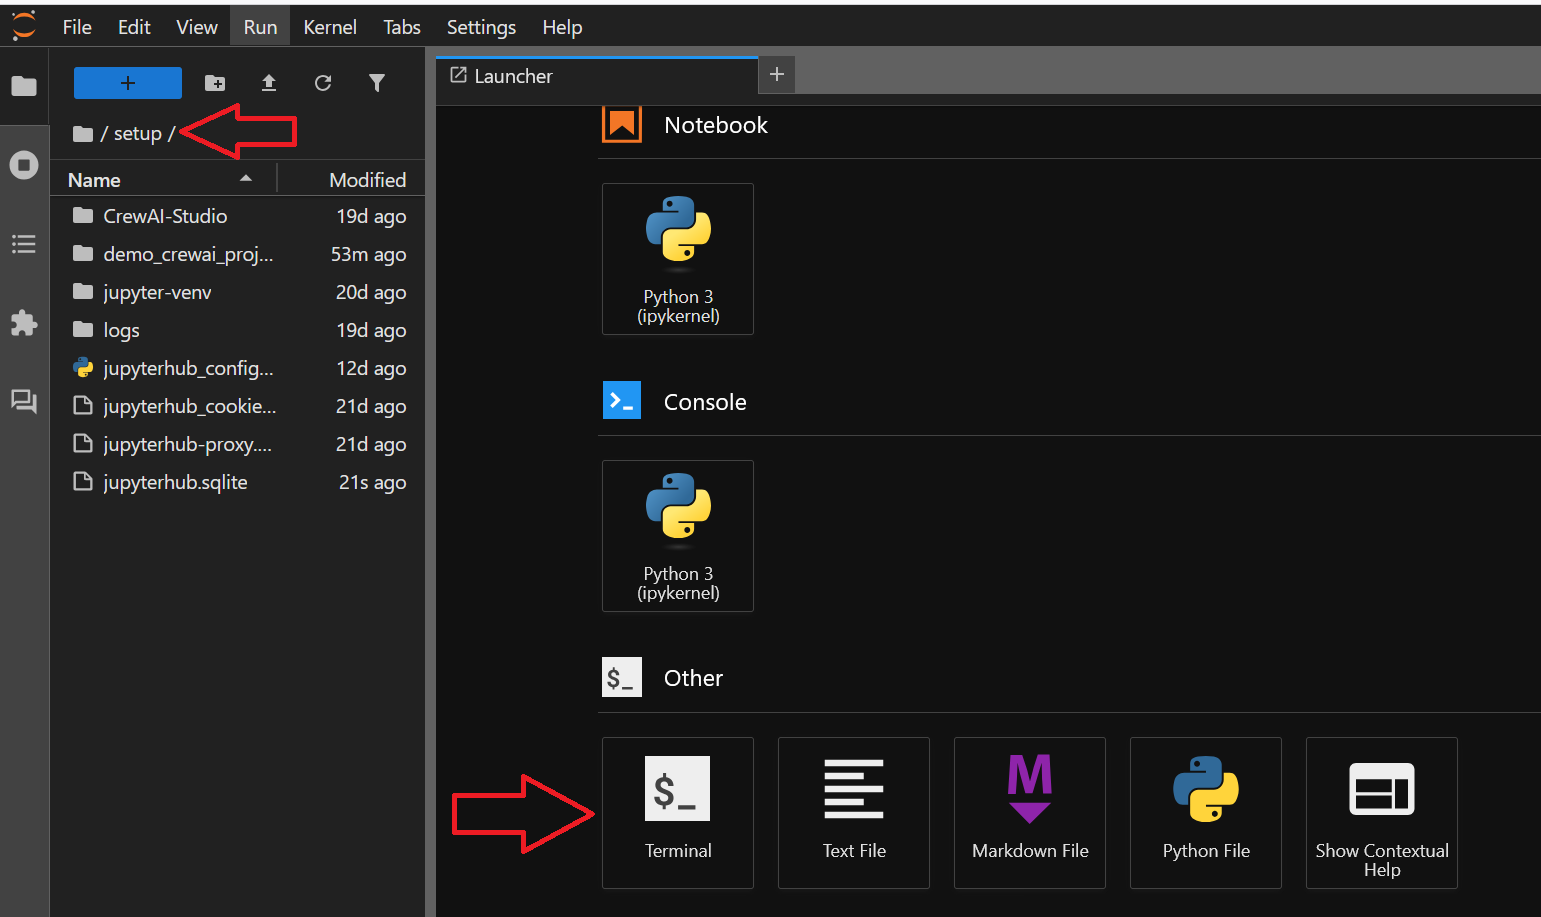Open Show Contextual Help

pos(1382,813)
